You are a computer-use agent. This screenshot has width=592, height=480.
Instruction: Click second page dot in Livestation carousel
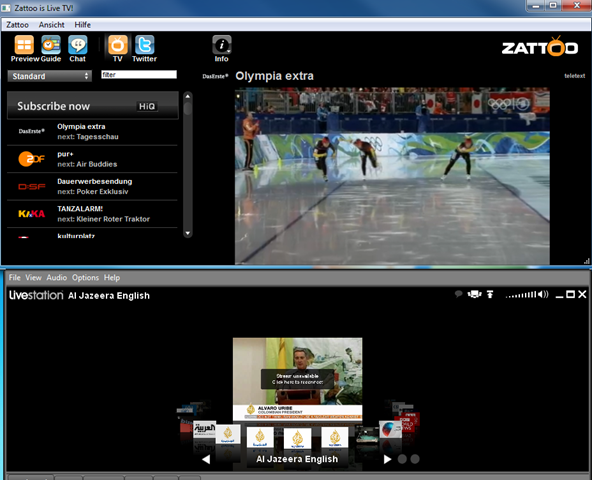415,459
